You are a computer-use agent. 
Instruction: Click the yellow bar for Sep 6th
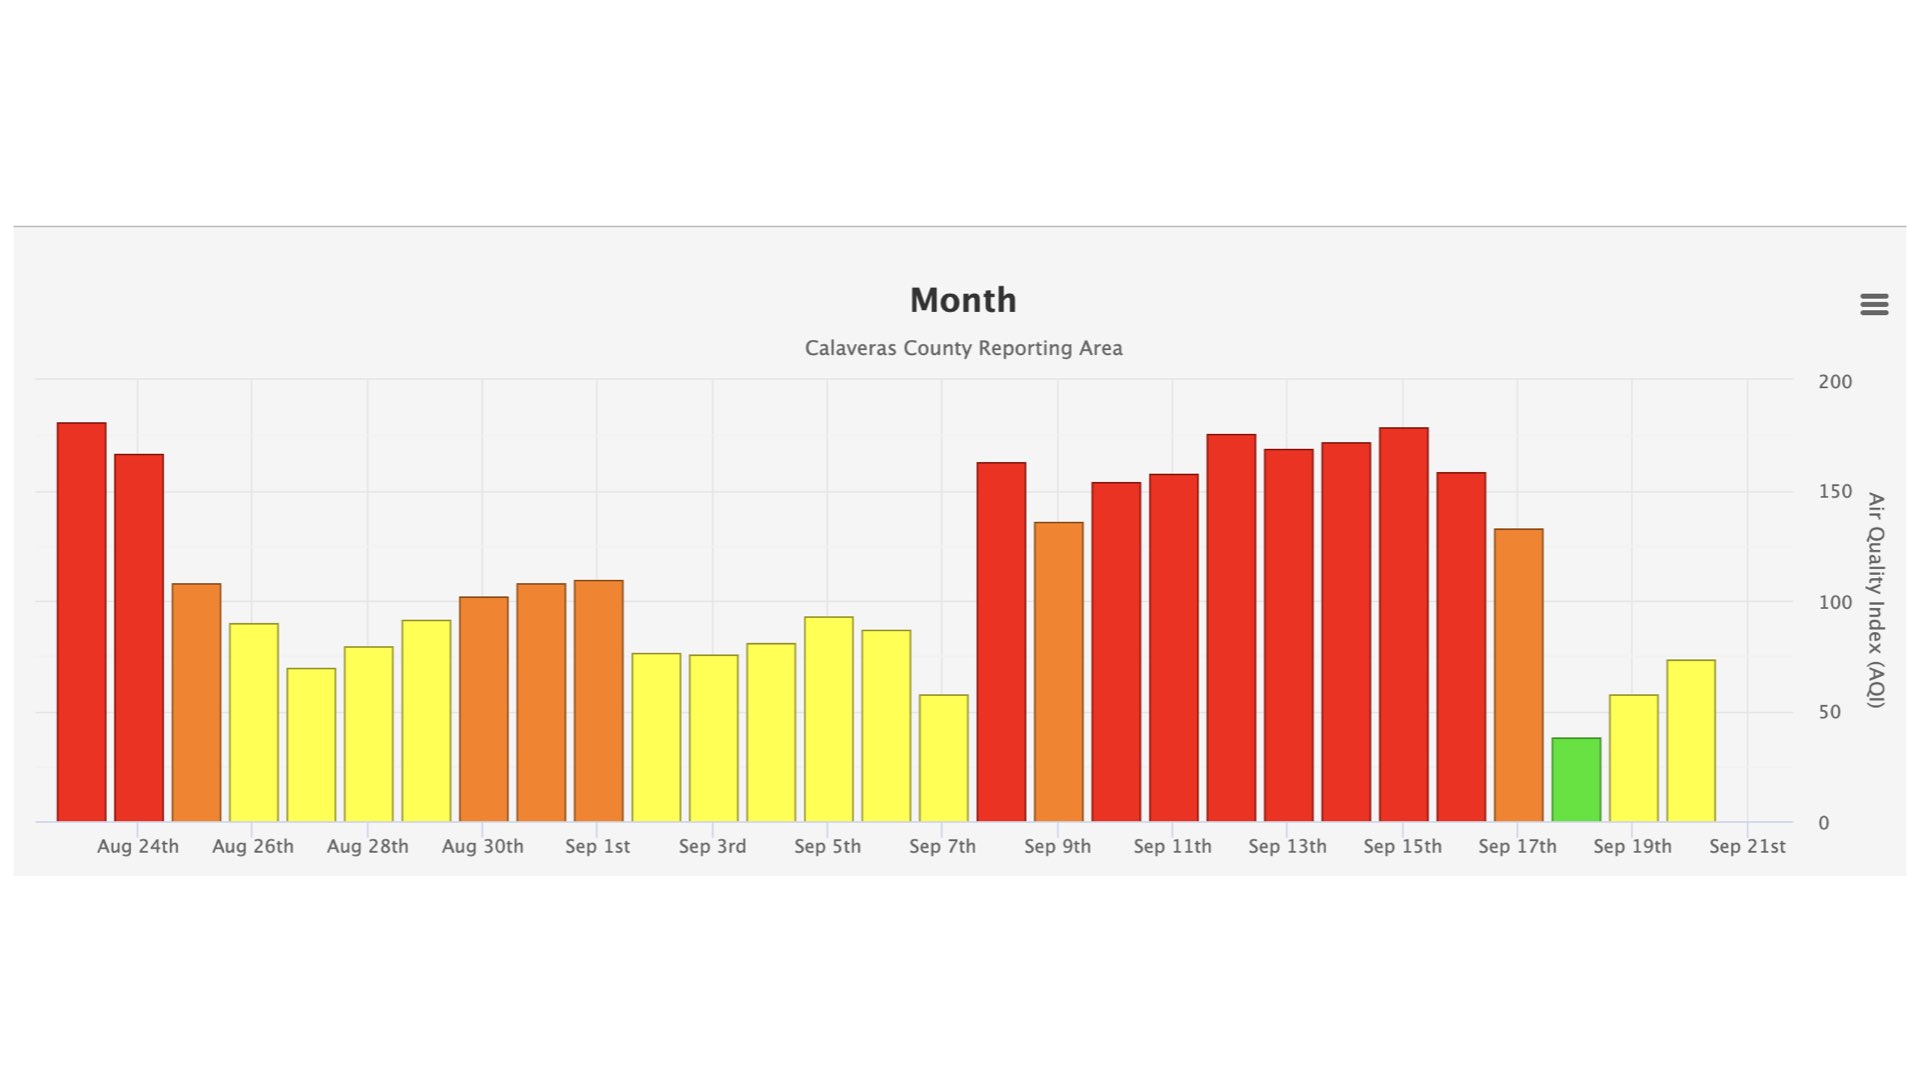[886, 726]
